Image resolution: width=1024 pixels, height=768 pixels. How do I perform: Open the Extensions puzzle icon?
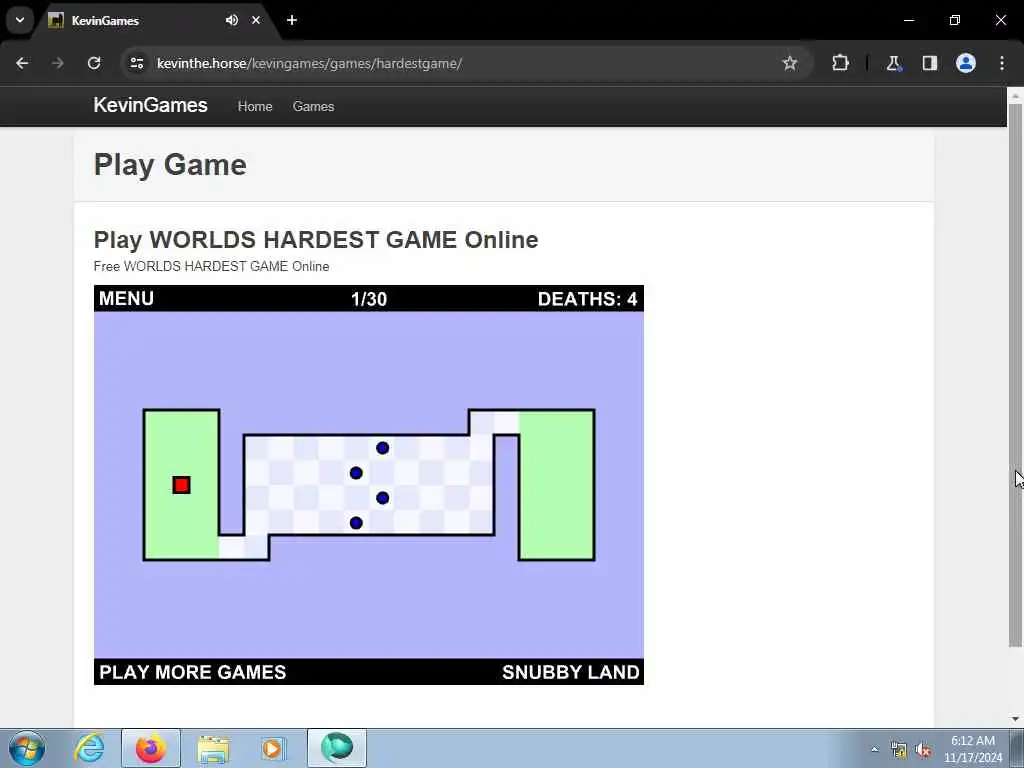[840, 63]
